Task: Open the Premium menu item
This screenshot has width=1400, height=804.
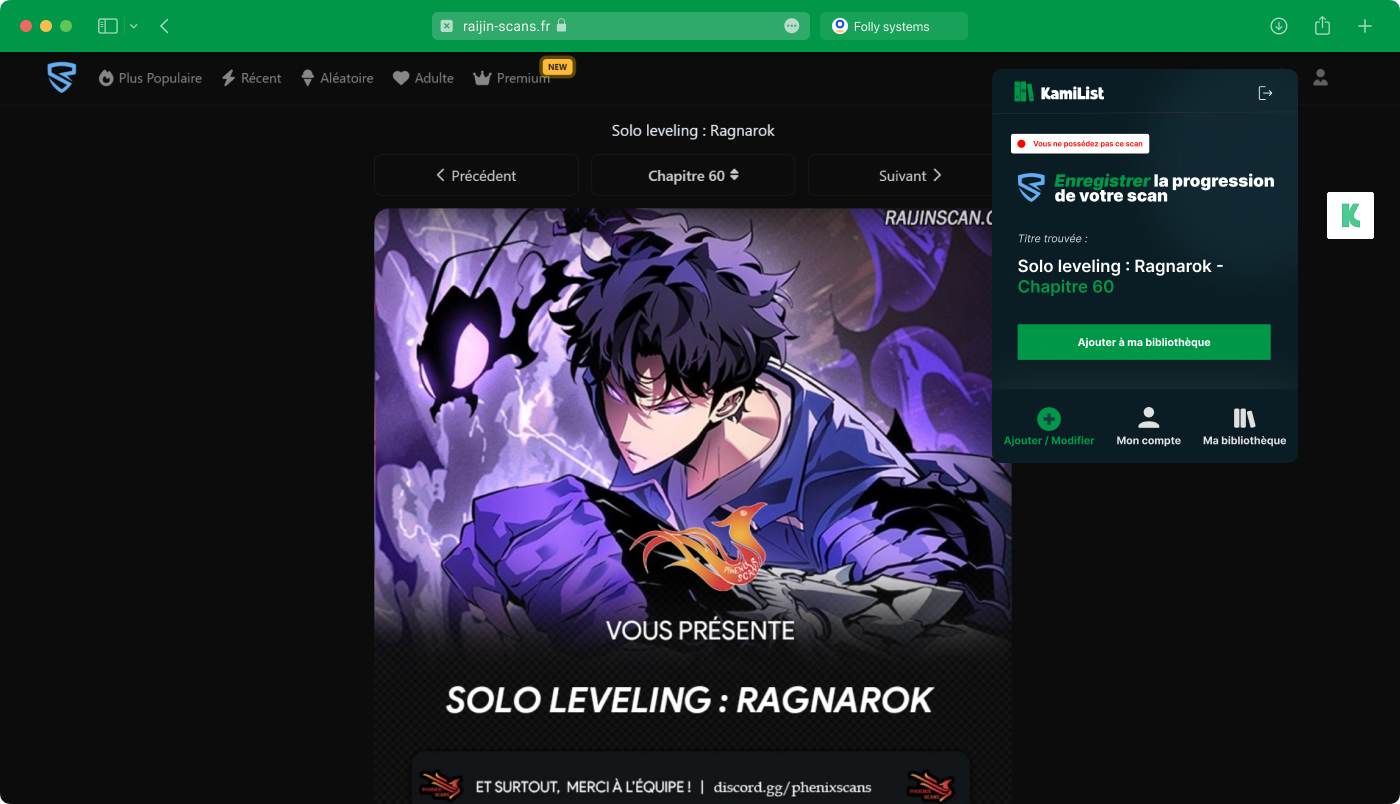Action: [x=512, y=78]
